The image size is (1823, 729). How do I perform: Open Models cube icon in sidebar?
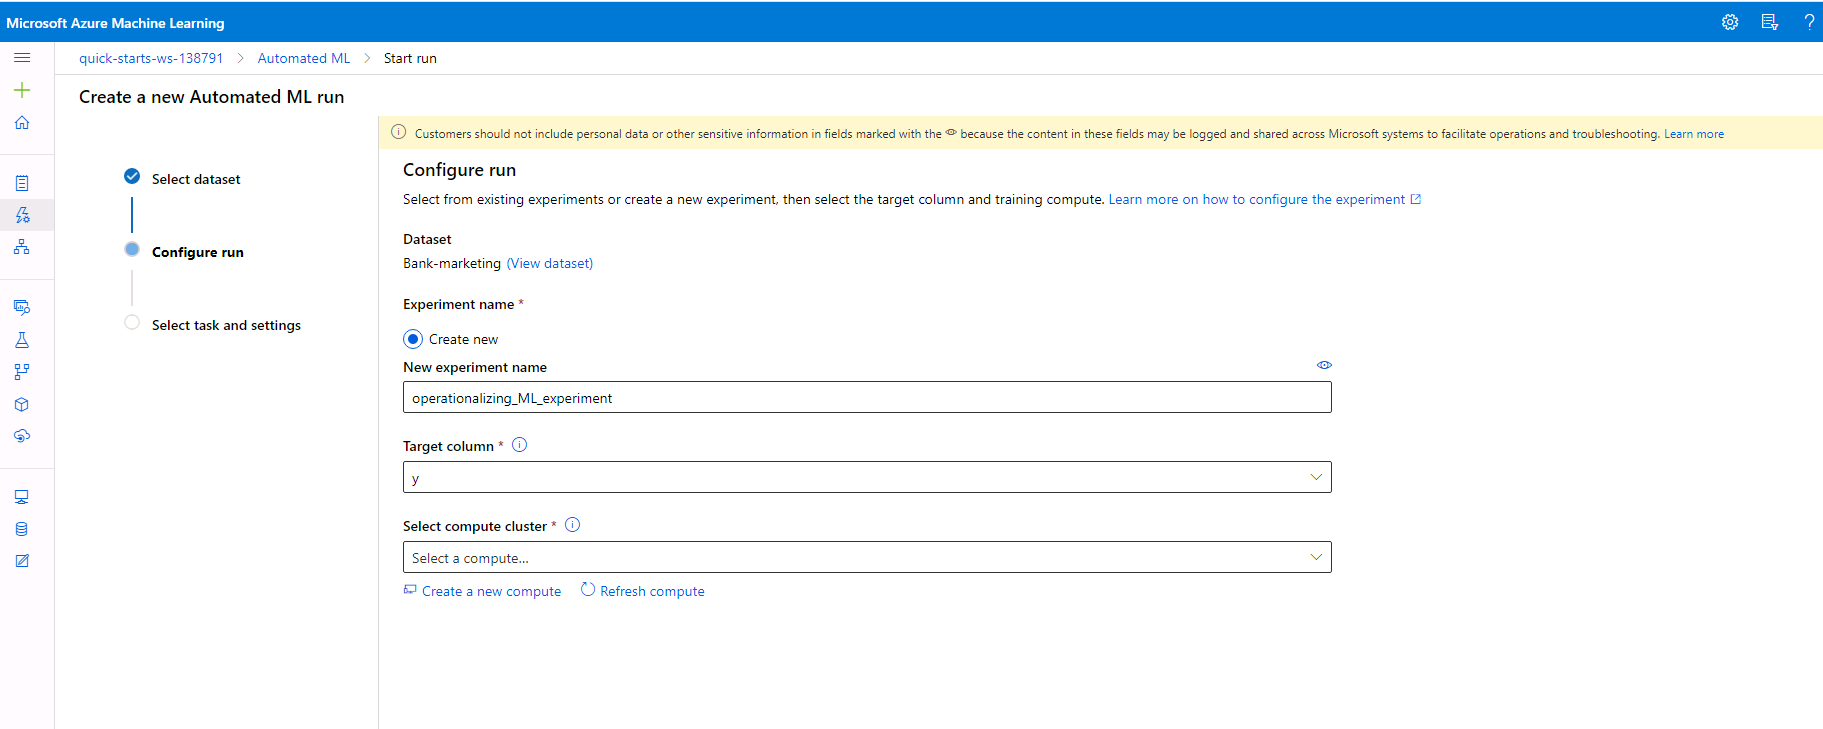pos(22,404)
